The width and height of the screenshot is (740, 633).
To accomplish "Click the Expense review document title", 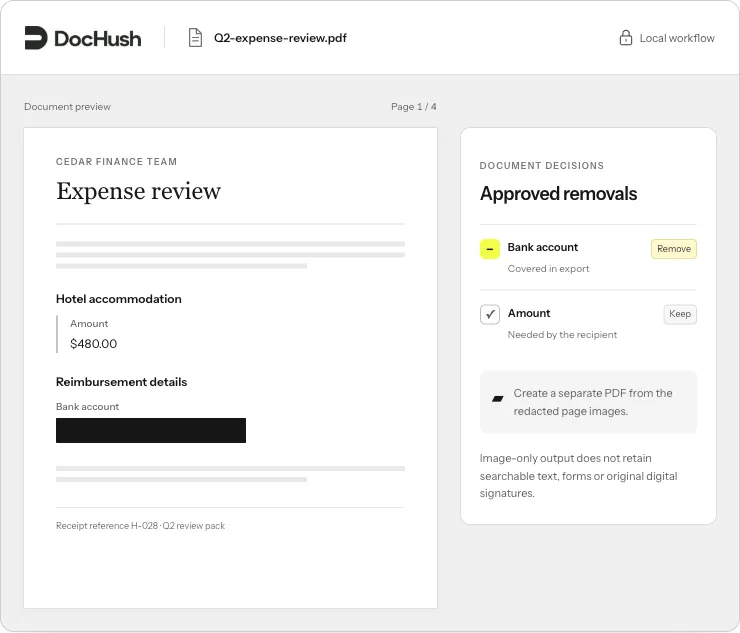I will tap(138, 191).
